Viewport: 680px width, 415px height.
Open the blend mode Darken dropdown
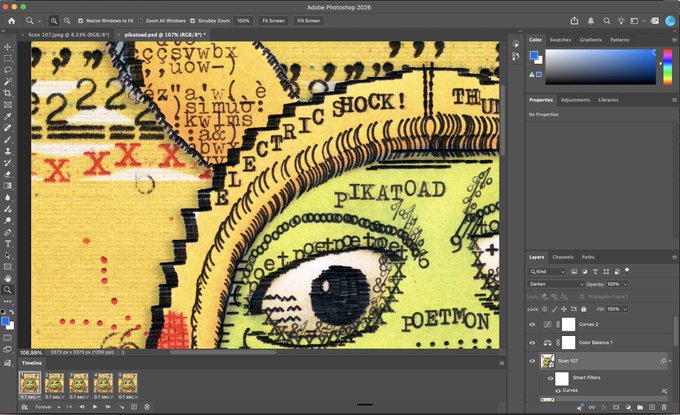coord(556,284)
